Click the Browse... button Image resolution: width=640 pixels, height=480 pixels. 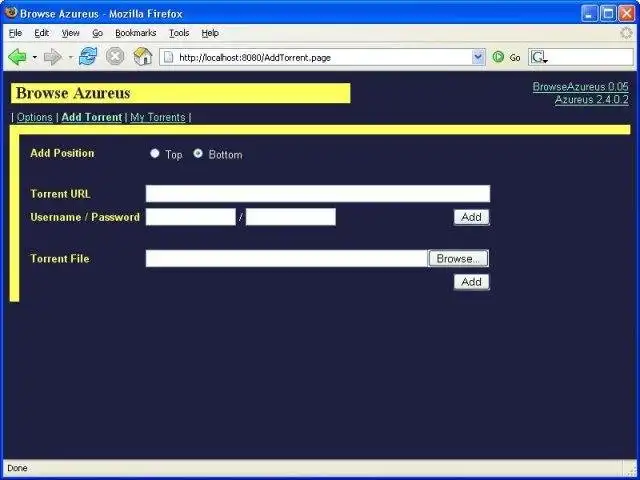[x=458, y=258]
